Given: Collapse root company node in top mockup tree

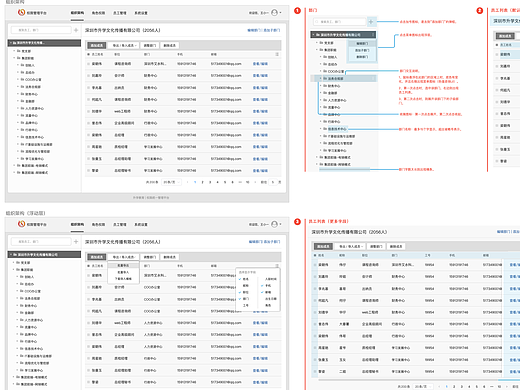Looking at the screenshot, I should 11,43.
